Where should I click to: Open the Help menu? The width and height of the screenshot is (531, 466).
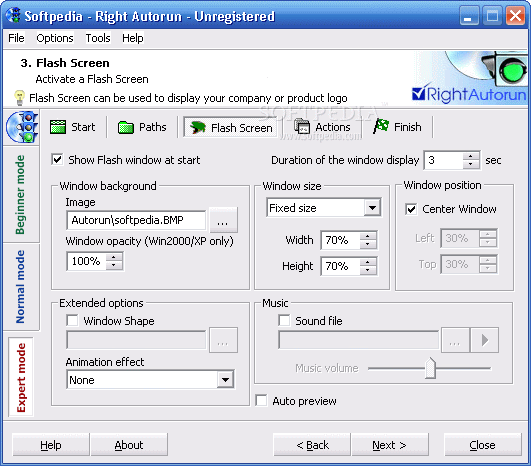(133, 38)
